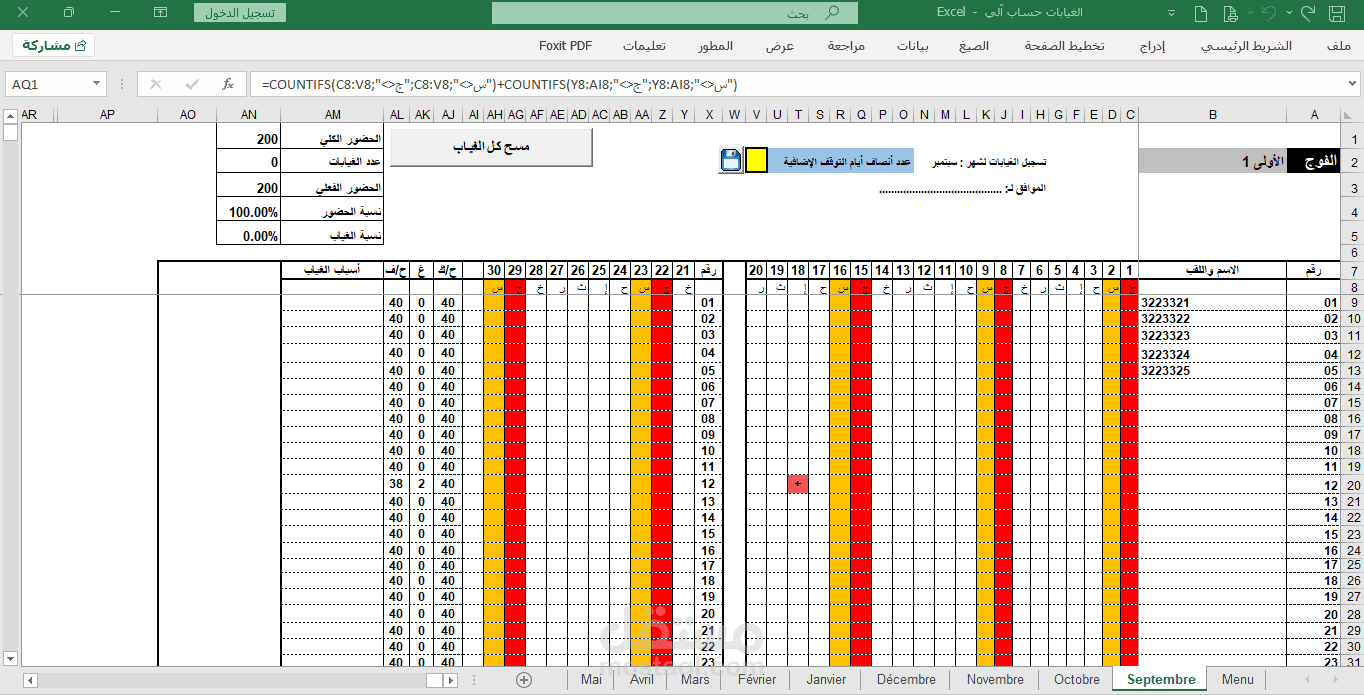Click the formula bar Cancel X icon
The height and width of the screenshot is (695, 1364).
[156, 84]
